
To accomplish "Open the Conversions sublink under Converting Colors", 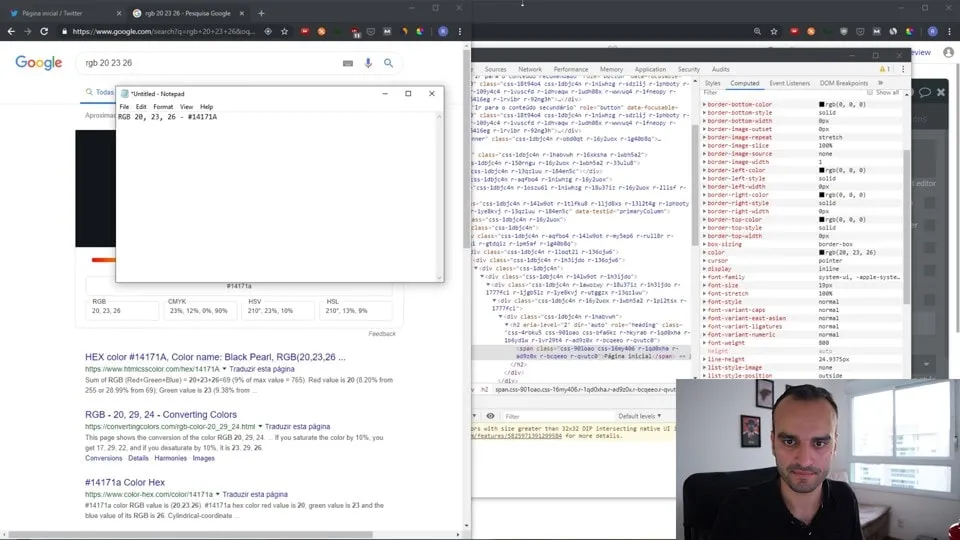I will [103, 458].
